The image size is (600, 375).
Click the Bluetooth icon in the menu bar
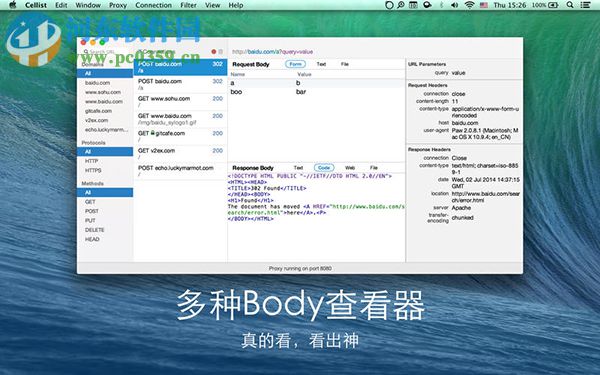click(x=441, y=5)
